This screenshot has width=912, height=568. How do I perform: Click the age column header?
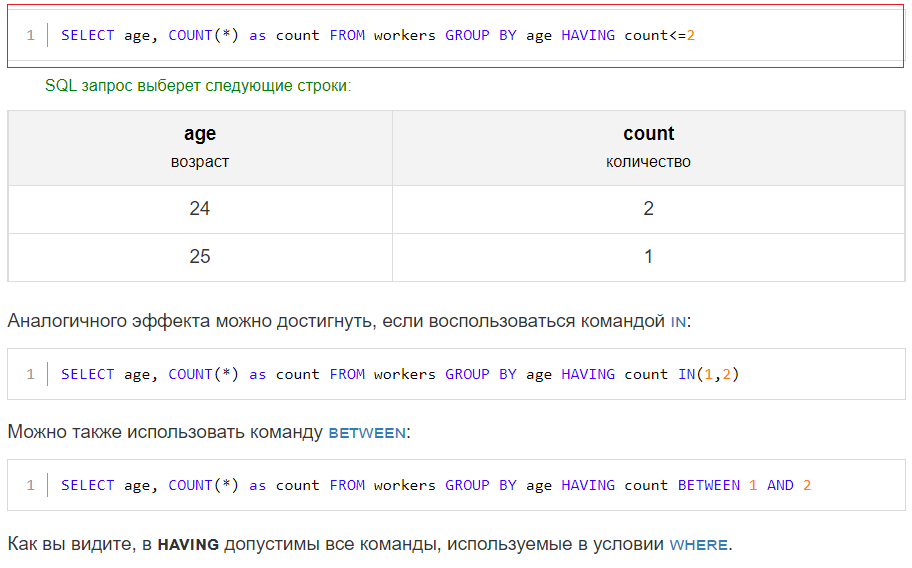tap(200, 148)
